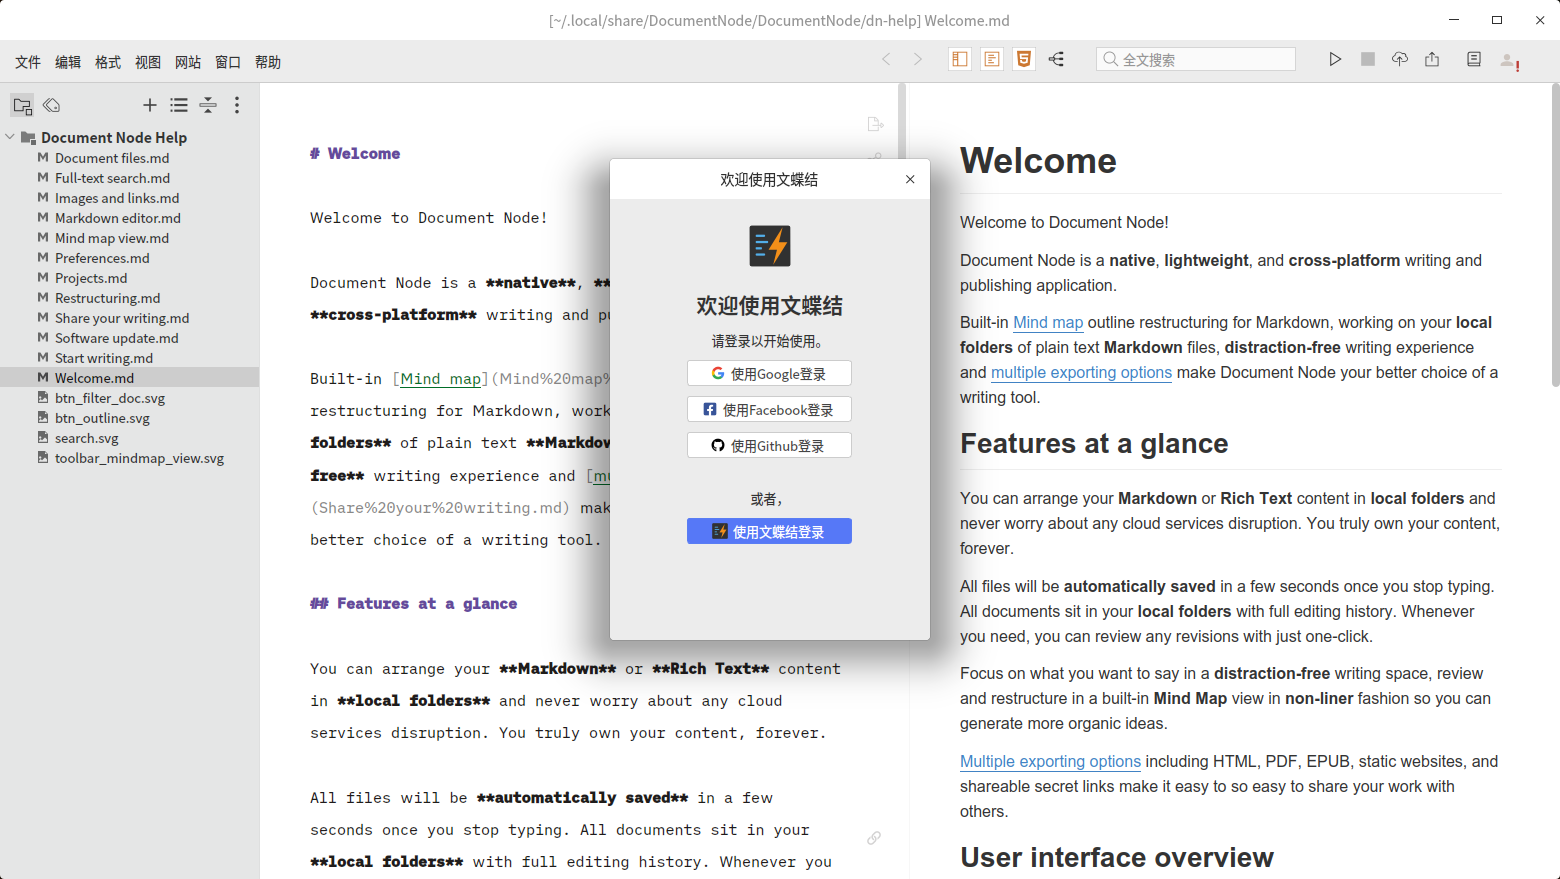Toggle the HTML preview pane button
This screenshot has height=879, width=1560.
click(x=1024, y=60)
